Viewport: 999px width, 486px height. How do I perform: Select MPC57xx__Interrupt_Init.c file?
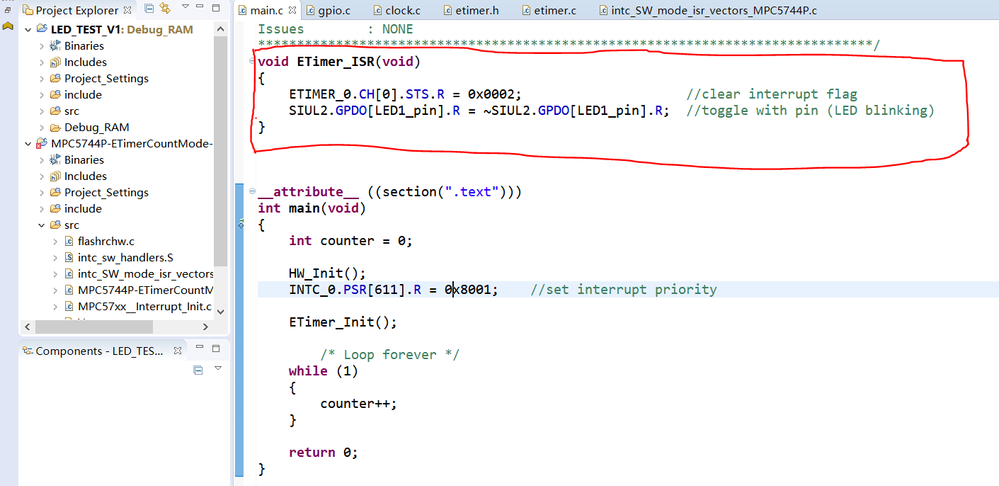pos(145,306)
